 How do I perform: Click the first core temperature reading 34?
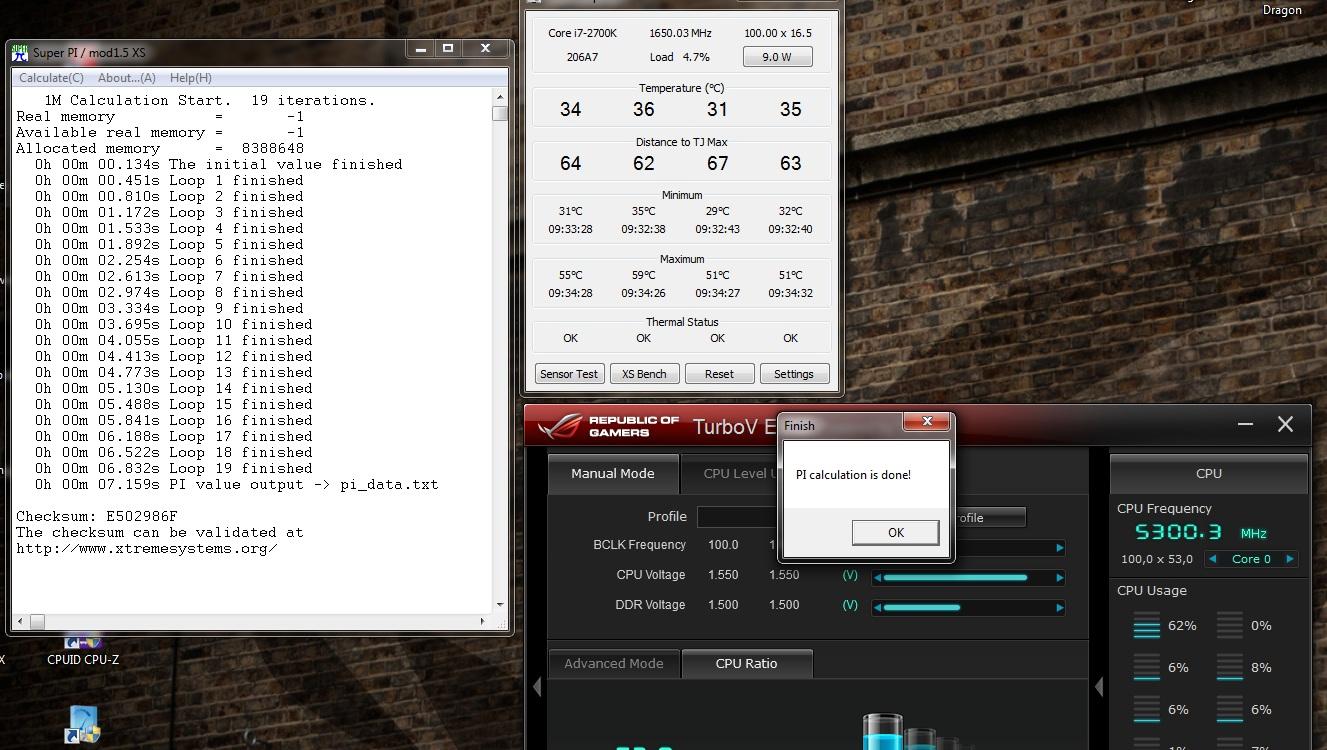point(570,109)
